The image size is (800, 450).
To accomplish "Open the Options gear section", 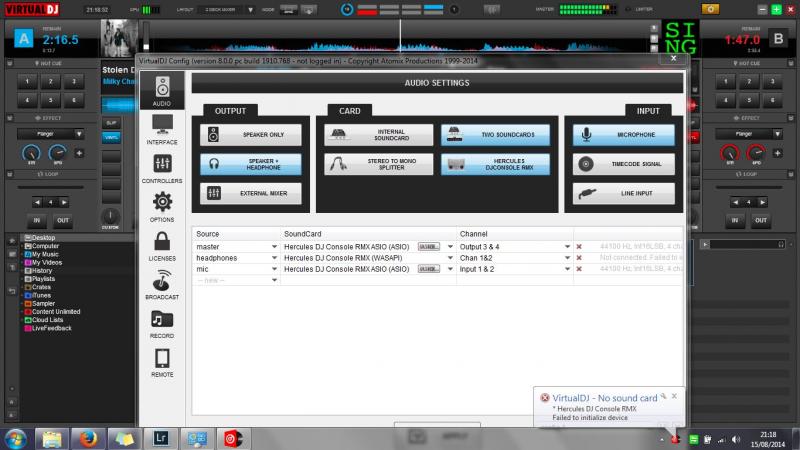I will point(162,207).
